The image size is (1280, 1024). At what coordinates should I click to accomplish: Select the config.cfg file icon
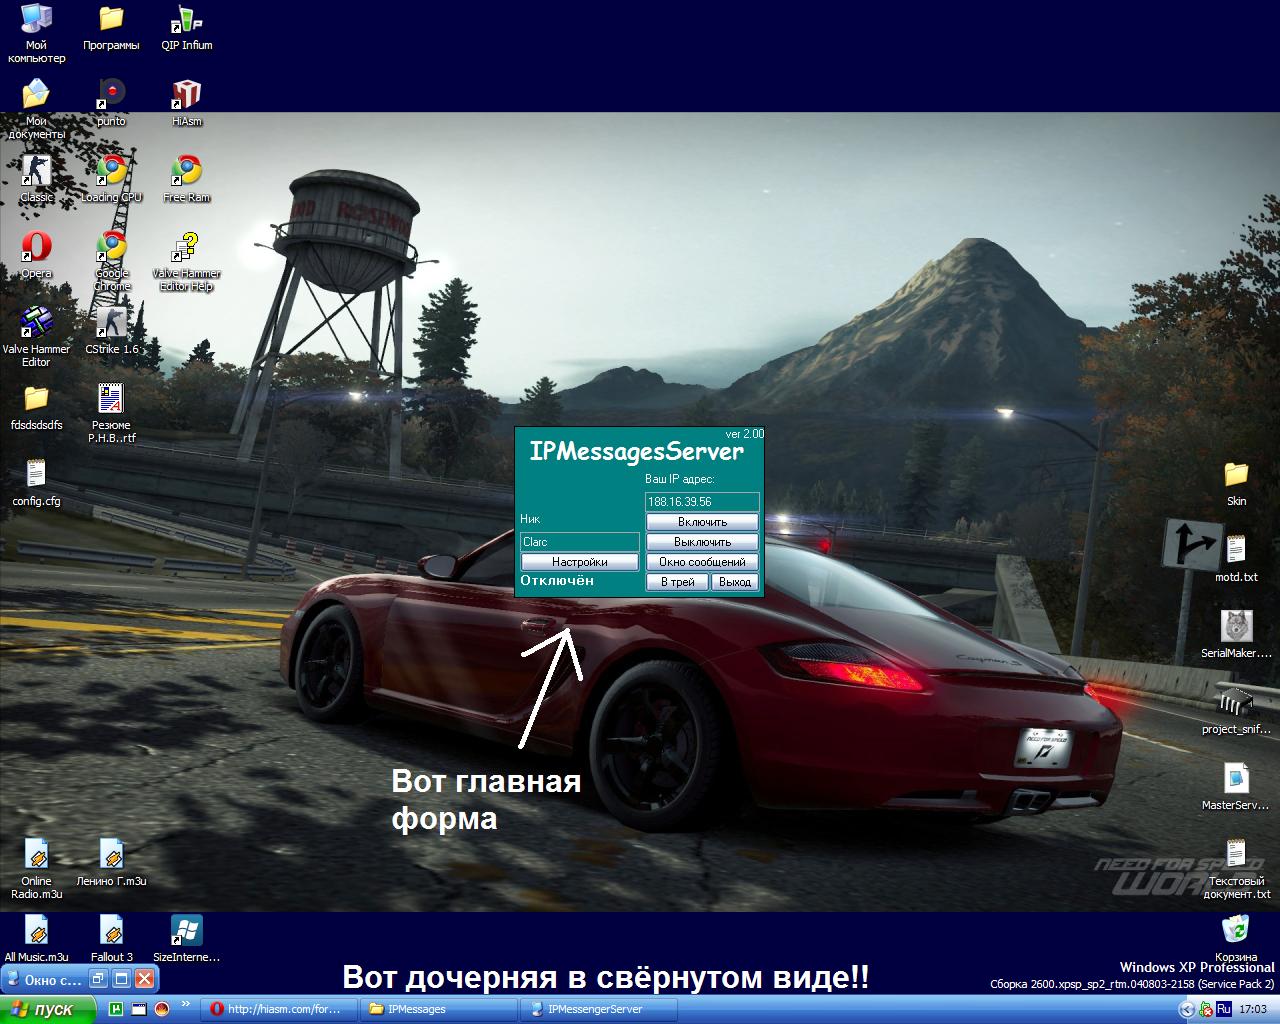coord(36,475)
